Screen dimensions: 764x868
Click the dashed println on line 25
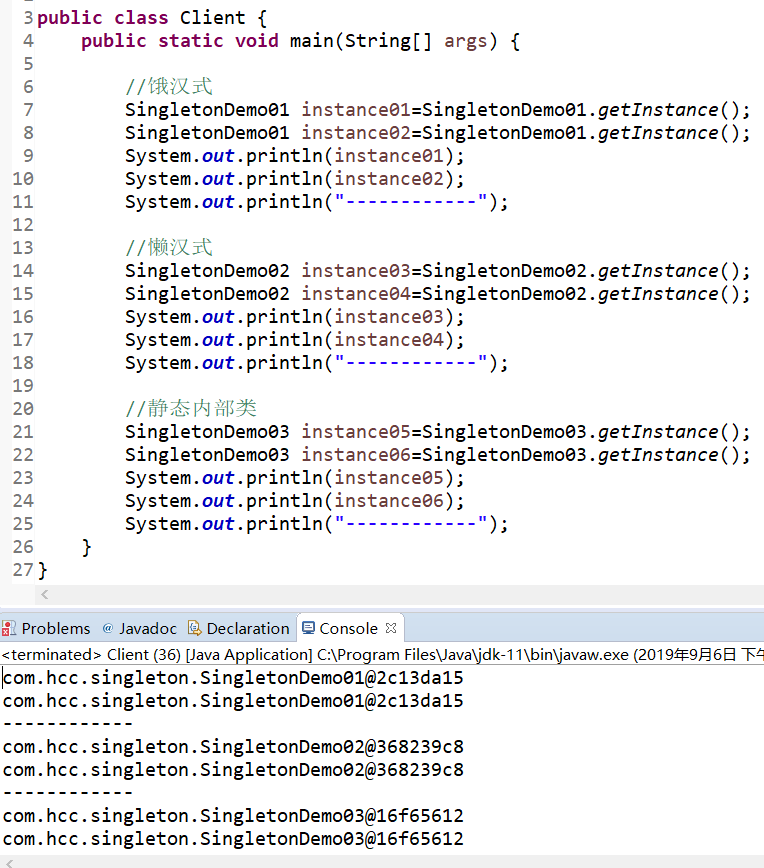click(x=316, y=524)
